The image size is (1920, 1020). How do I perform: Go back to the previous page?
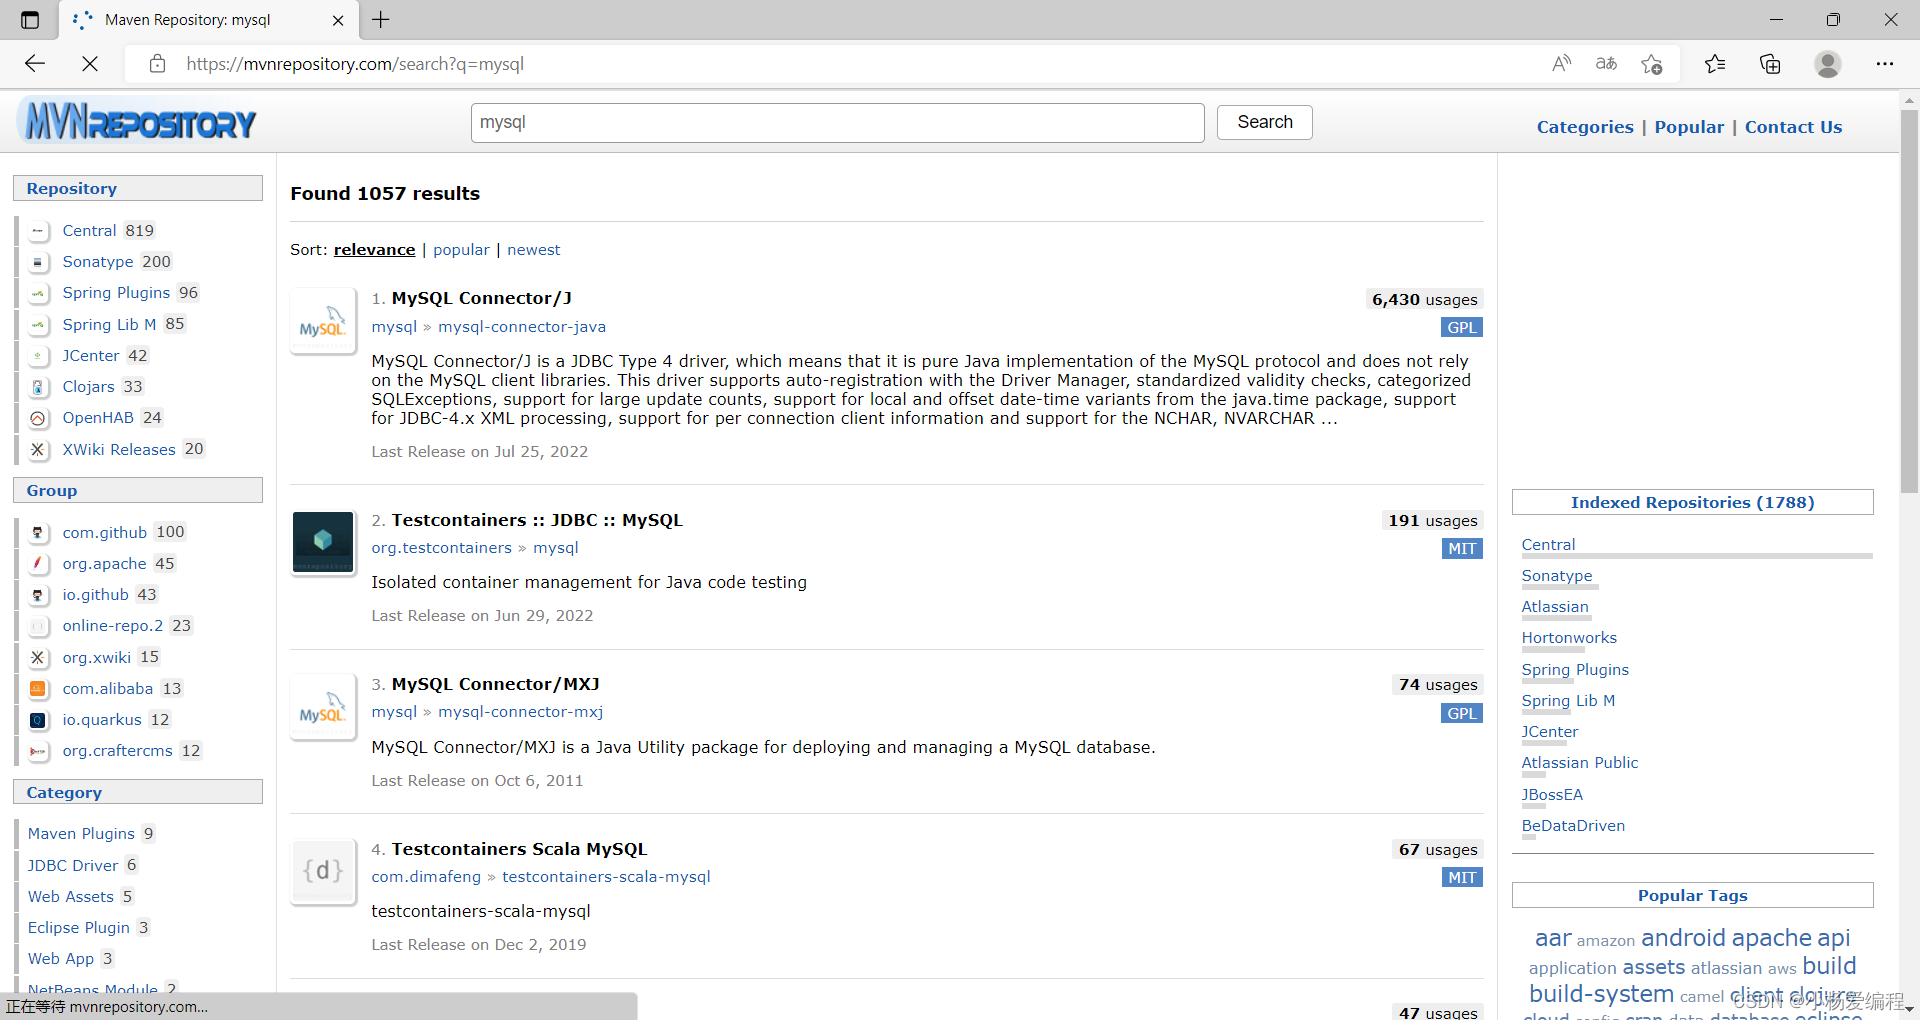click(x=35, y=64)
